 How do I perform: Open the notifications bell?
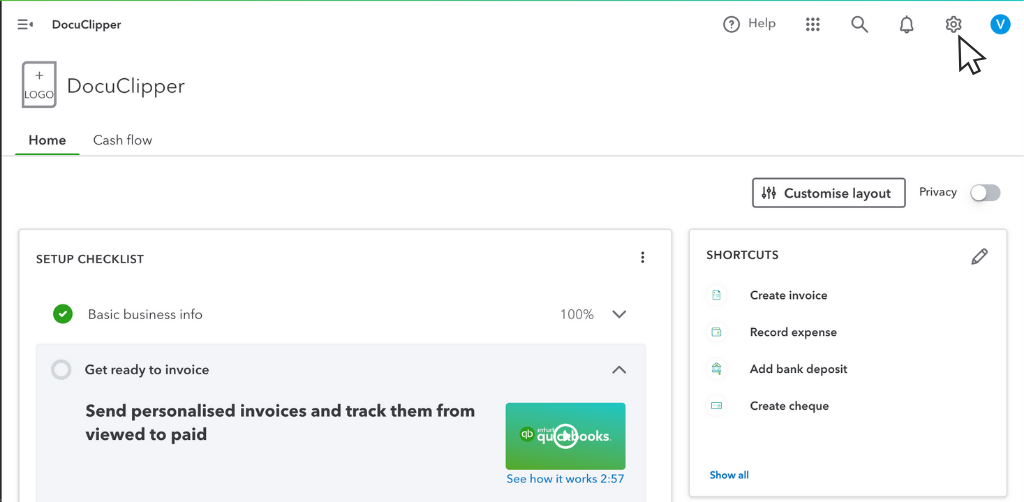906,25
